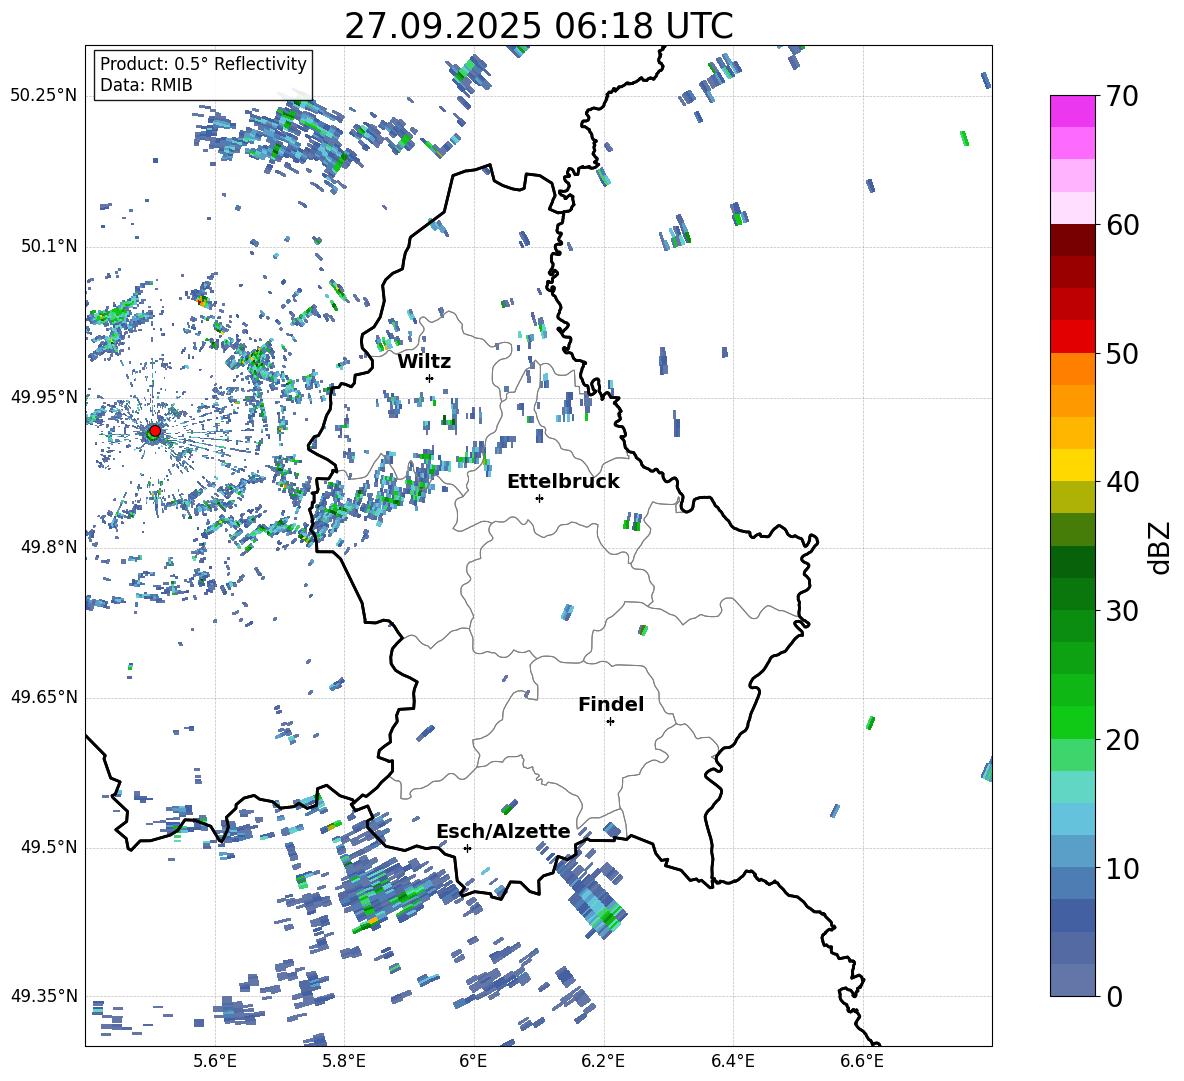Screen dimensions: 1184x1081
Task: Click the title timestamp 27.09.2025 06:18 UTC
Action: pos(538,26)
